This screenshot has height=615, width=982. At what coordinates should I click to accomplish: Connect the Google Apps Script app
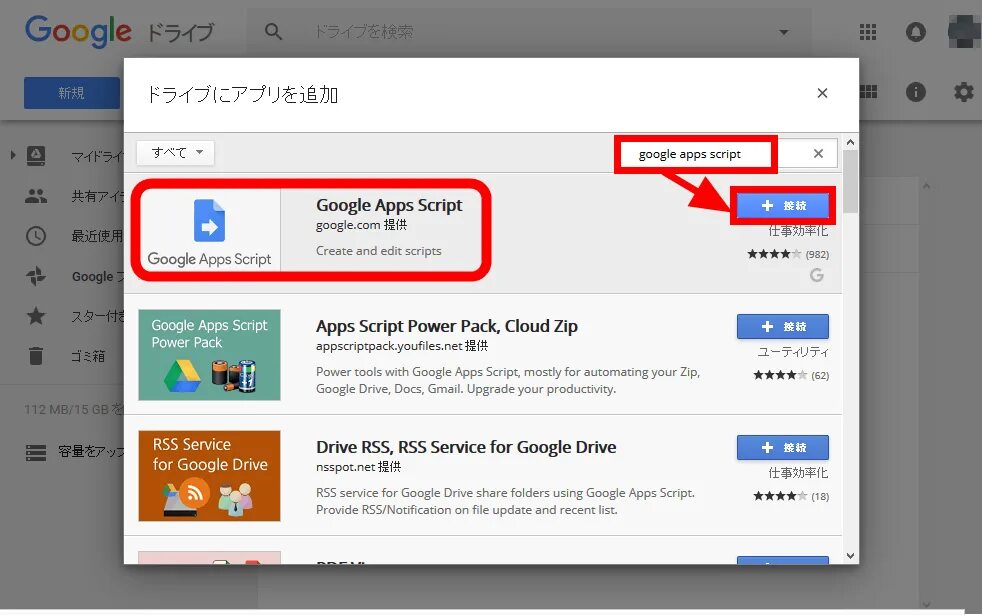tap(782, 205)
